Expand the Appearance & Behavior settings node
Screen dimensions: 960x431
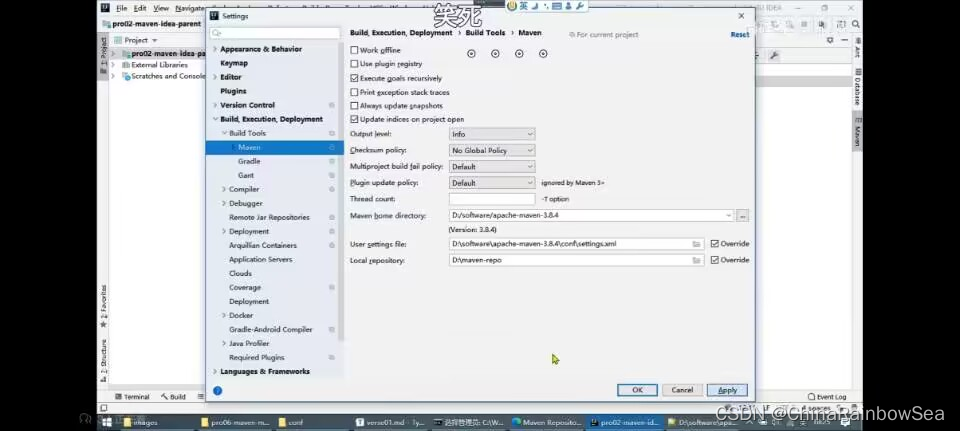click(x=215, y=49)
